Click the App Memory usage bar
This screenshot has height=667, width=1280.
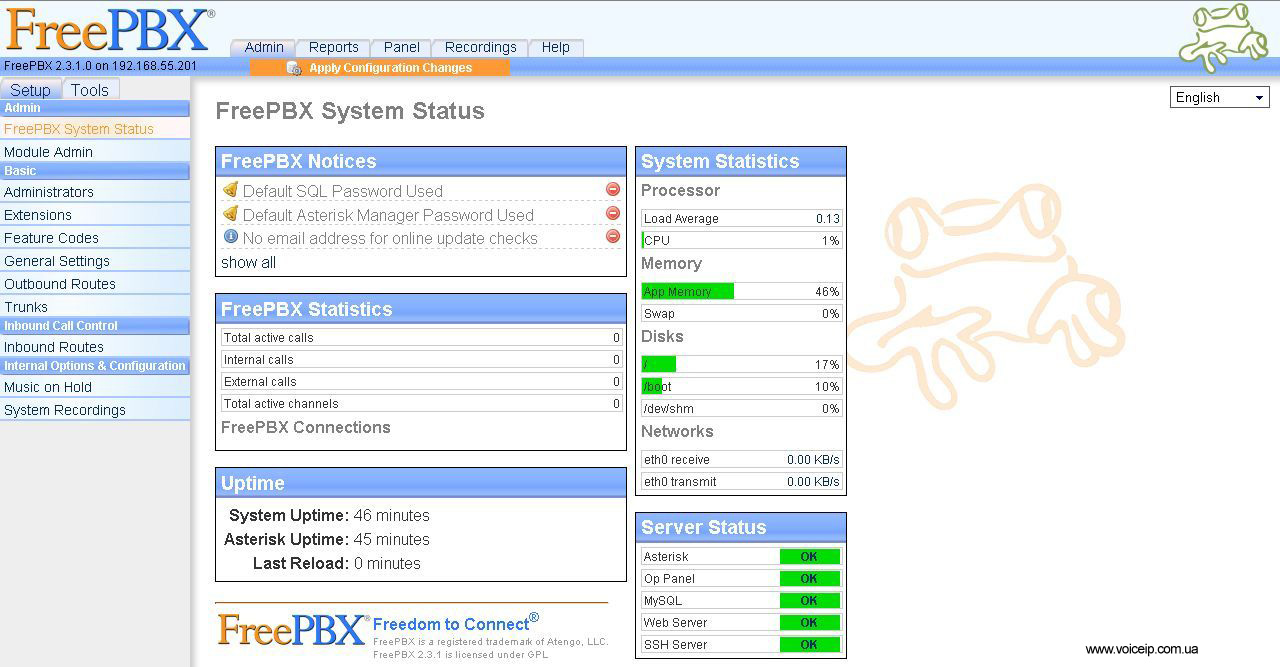click(x=741, y=291)
